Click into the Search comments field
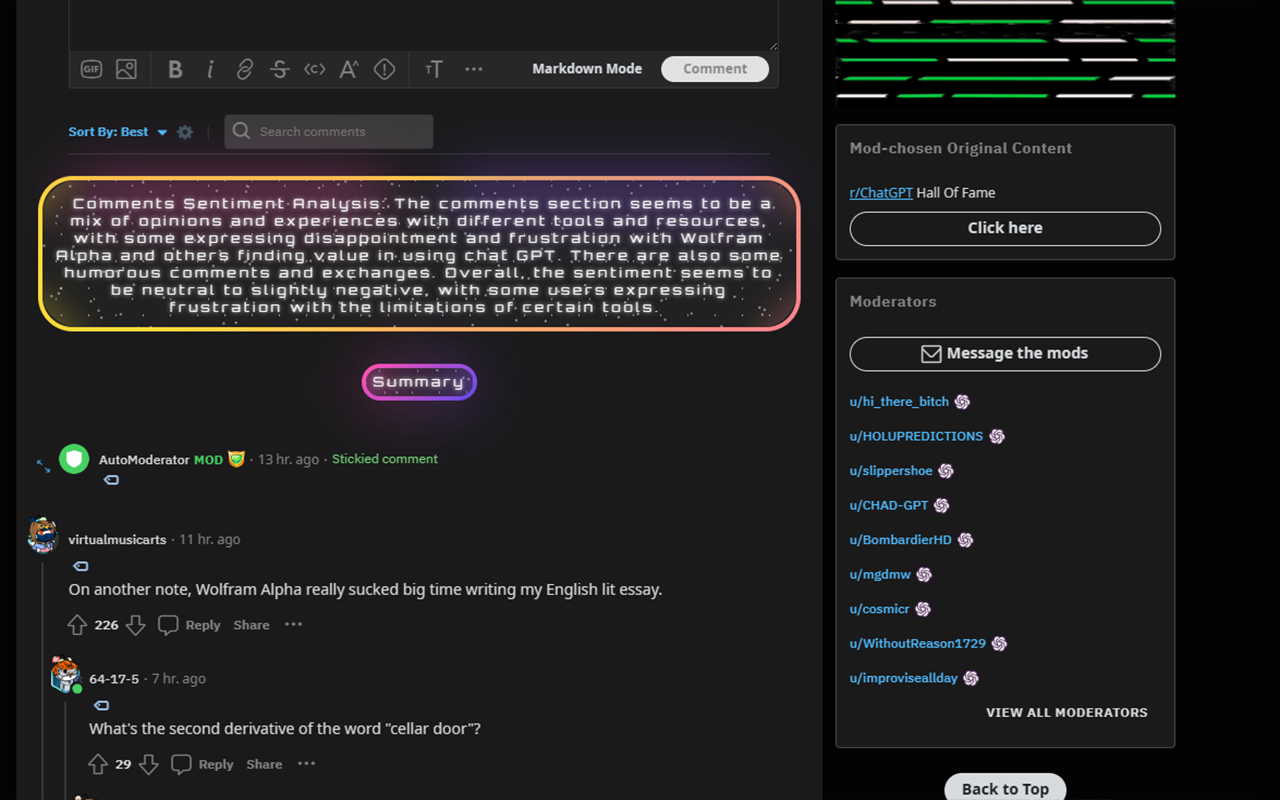This screenshot has height=800, width=1280. [x=328, y=131]
